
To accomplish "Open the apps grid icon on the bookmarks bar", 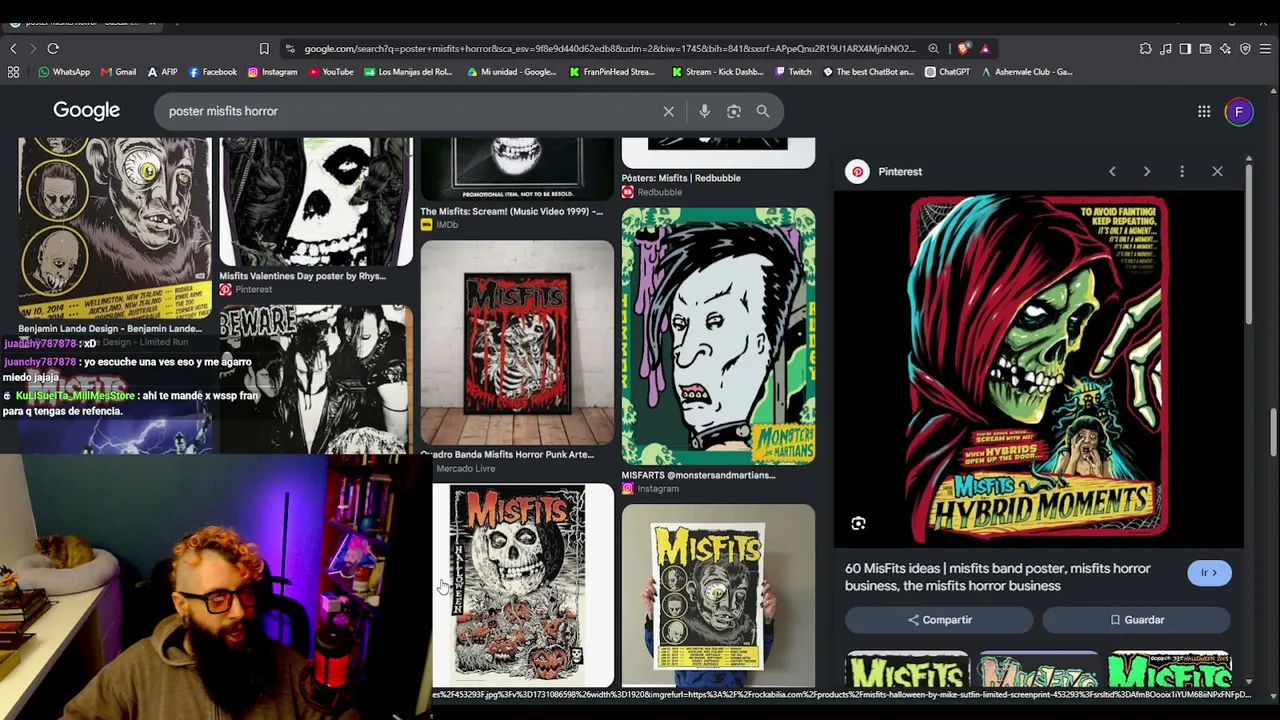I will pyautogui.click(x=13, y=72).
